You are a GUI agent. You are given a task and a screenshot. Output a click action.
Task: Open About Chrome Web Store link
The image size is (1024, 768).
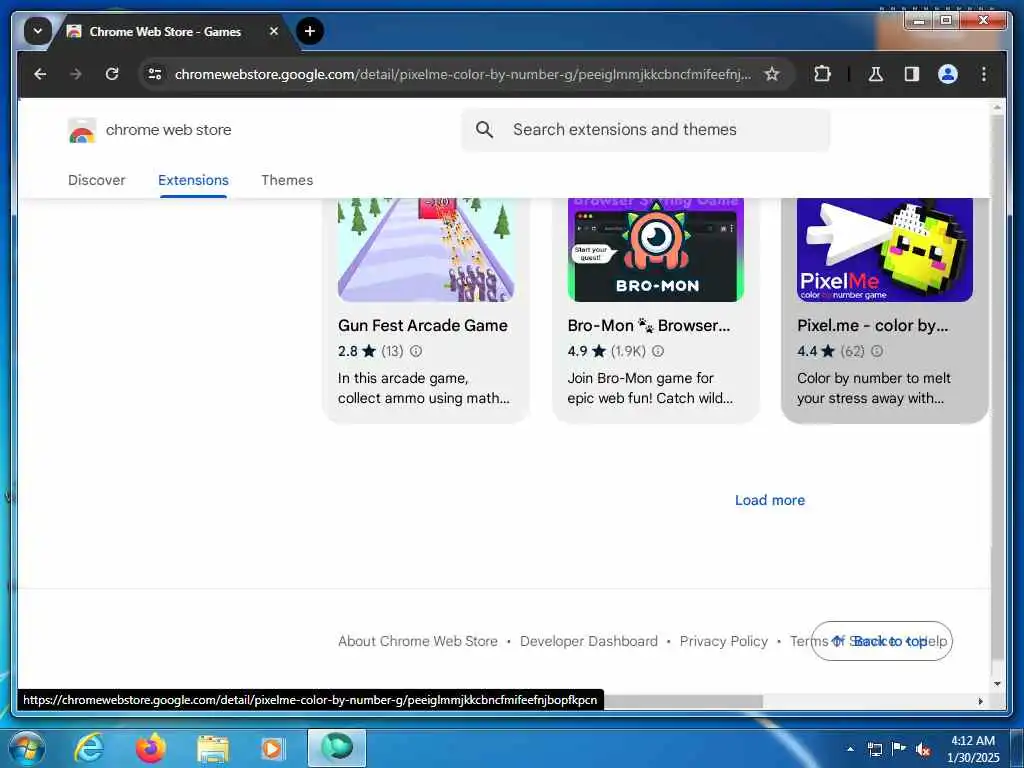click(418, 641)
